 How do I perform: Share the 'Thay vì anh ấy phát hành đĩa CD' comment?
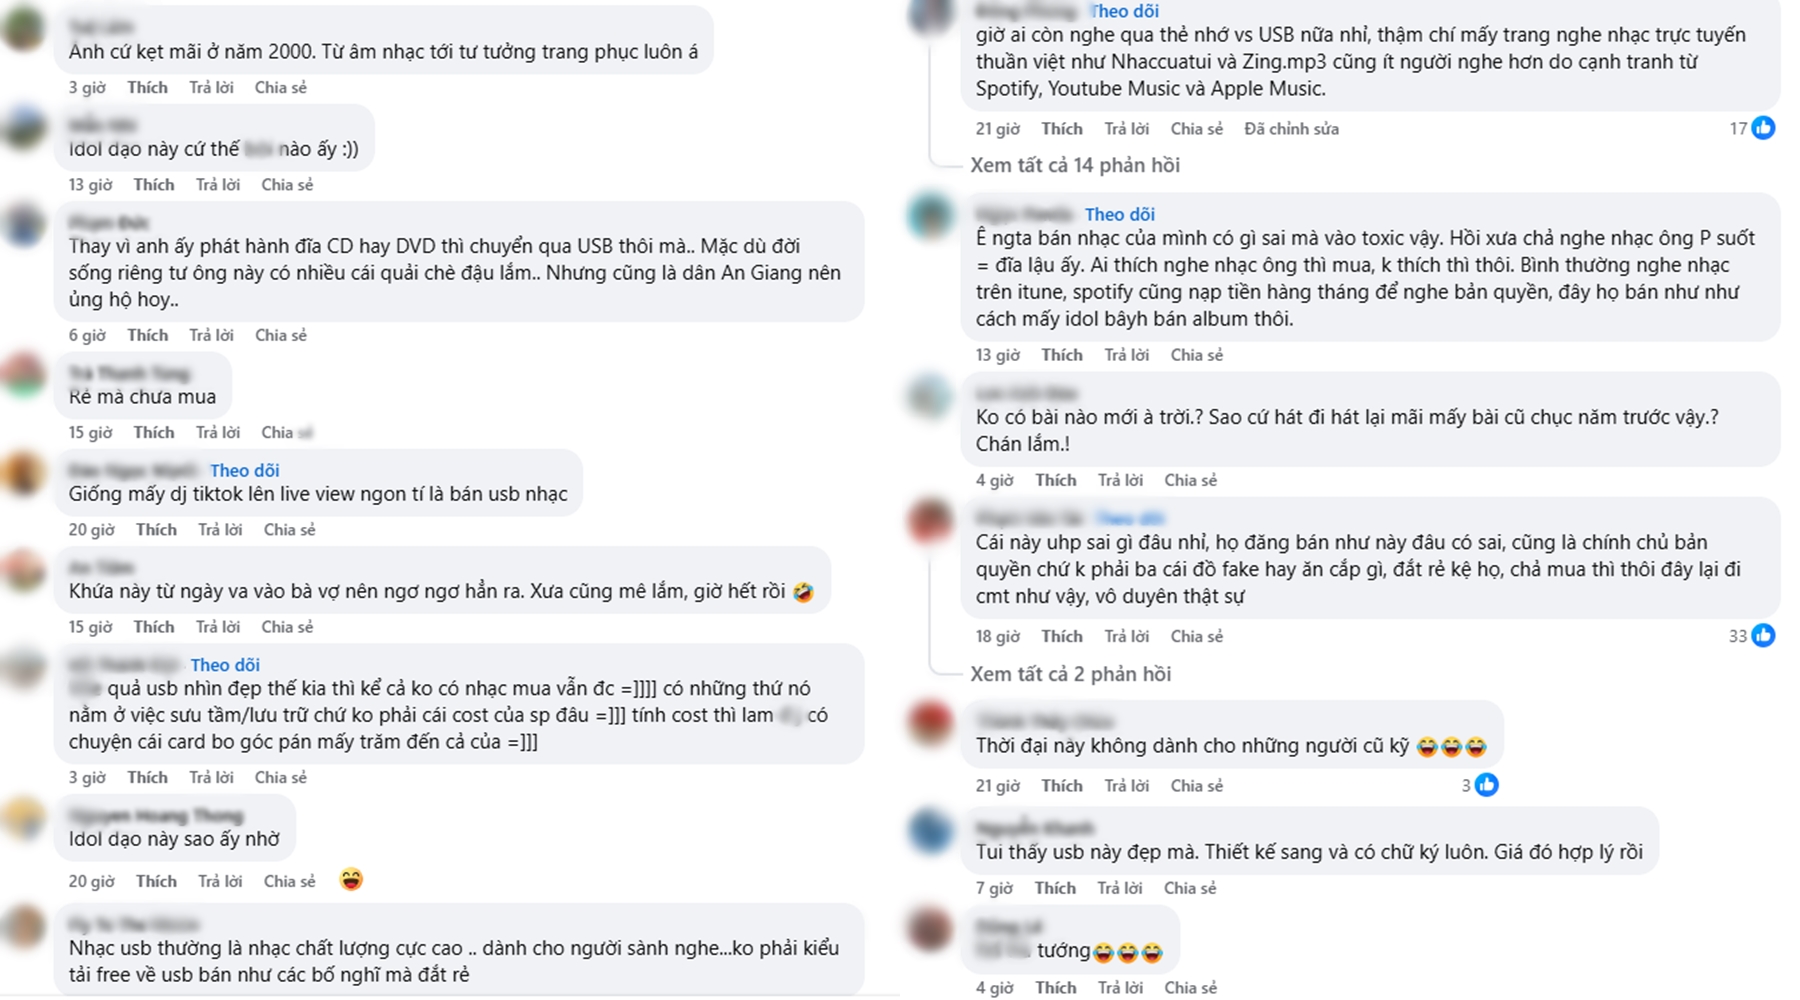[281, 335]
